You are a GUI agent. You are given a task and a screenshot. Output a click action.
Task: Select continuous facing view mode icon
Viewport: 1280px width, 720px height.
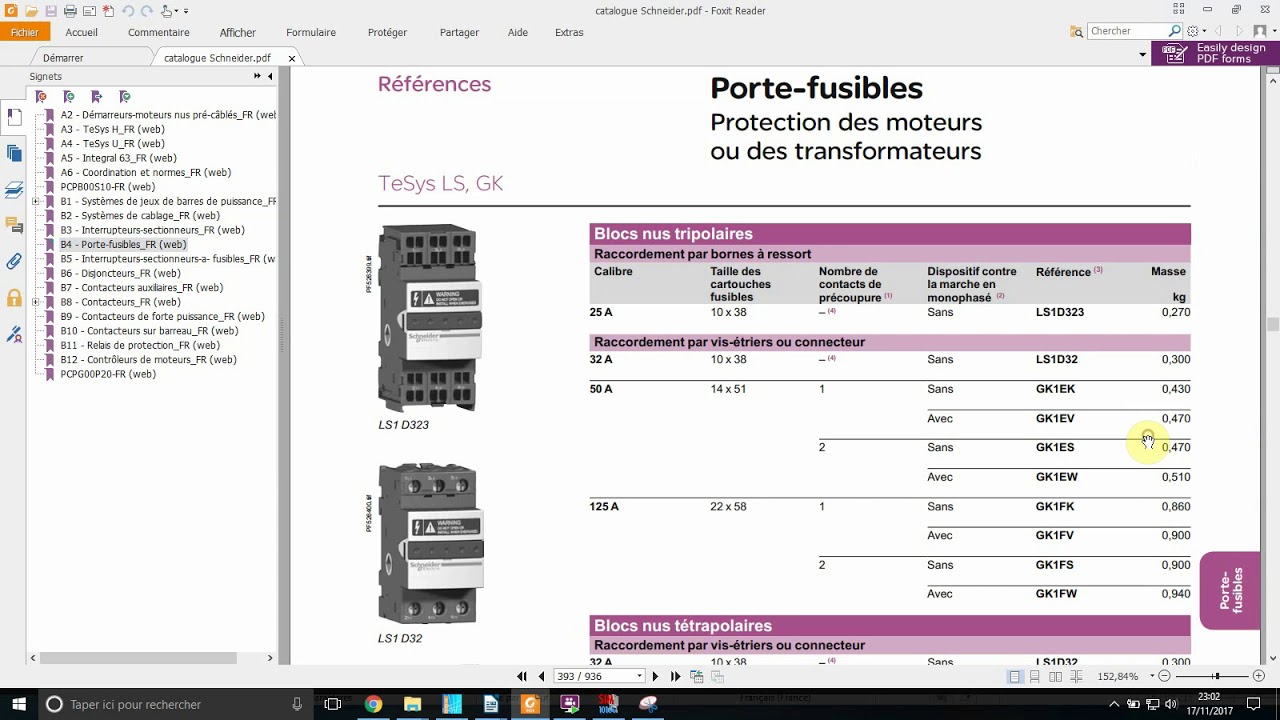point(1076,677)
